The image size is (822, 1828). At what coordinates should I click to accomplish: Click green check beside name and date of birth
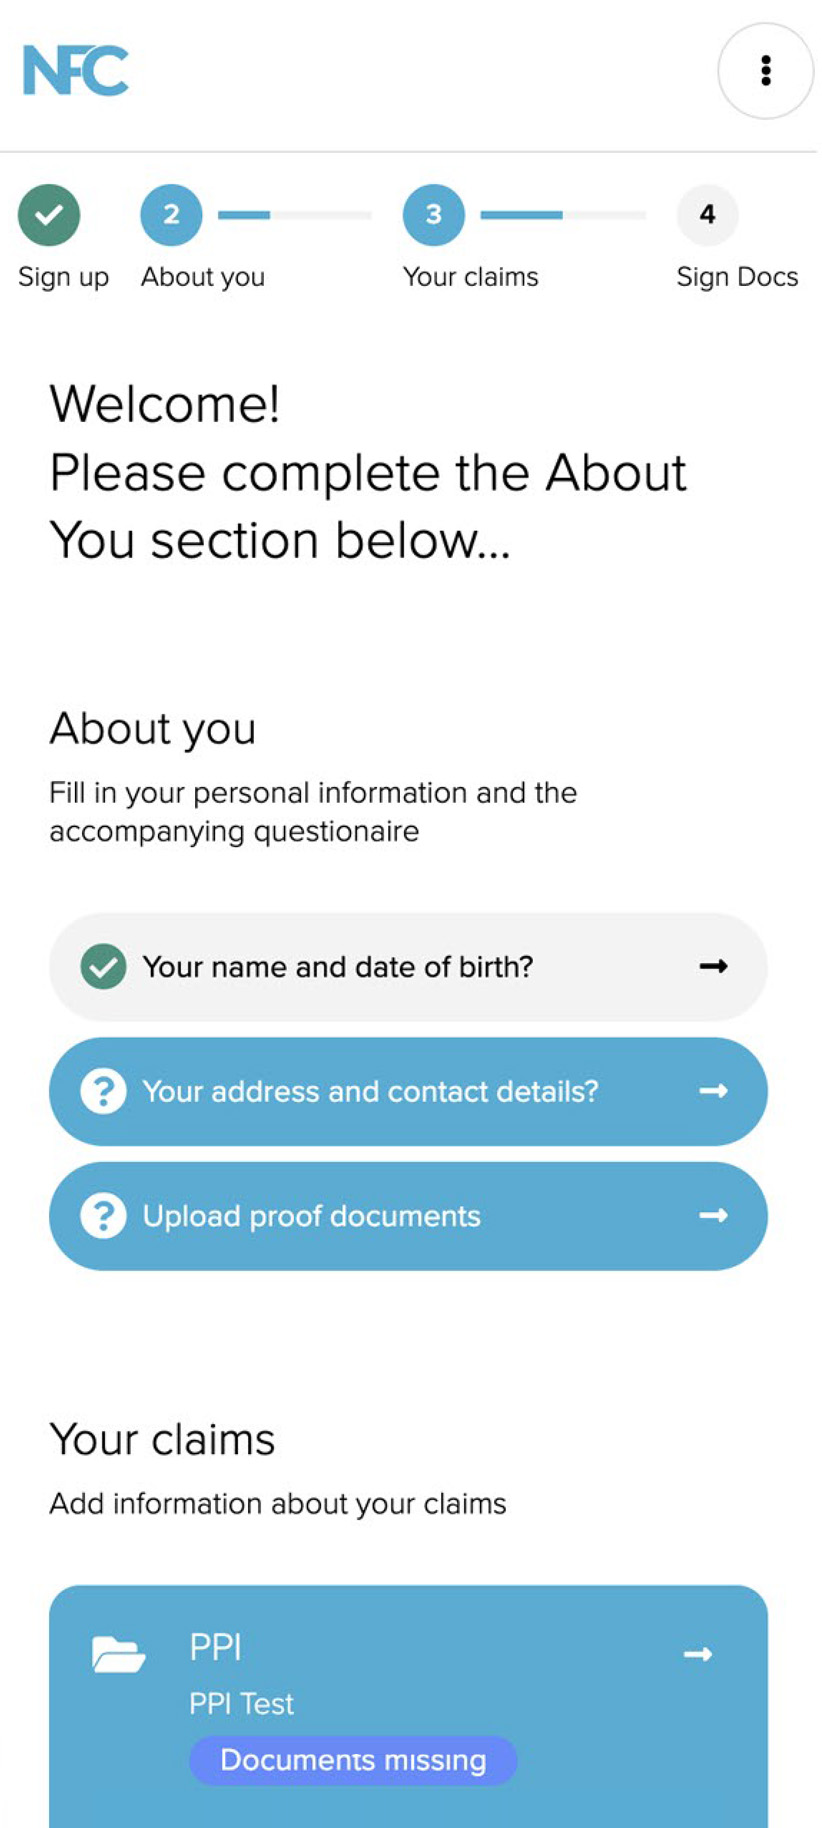coord(103,967)
